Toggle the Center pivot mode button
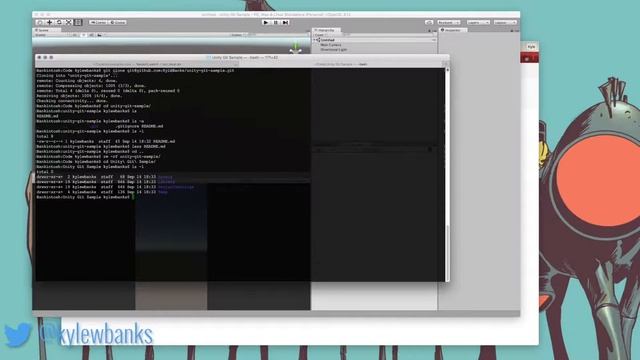 [98, 22]
